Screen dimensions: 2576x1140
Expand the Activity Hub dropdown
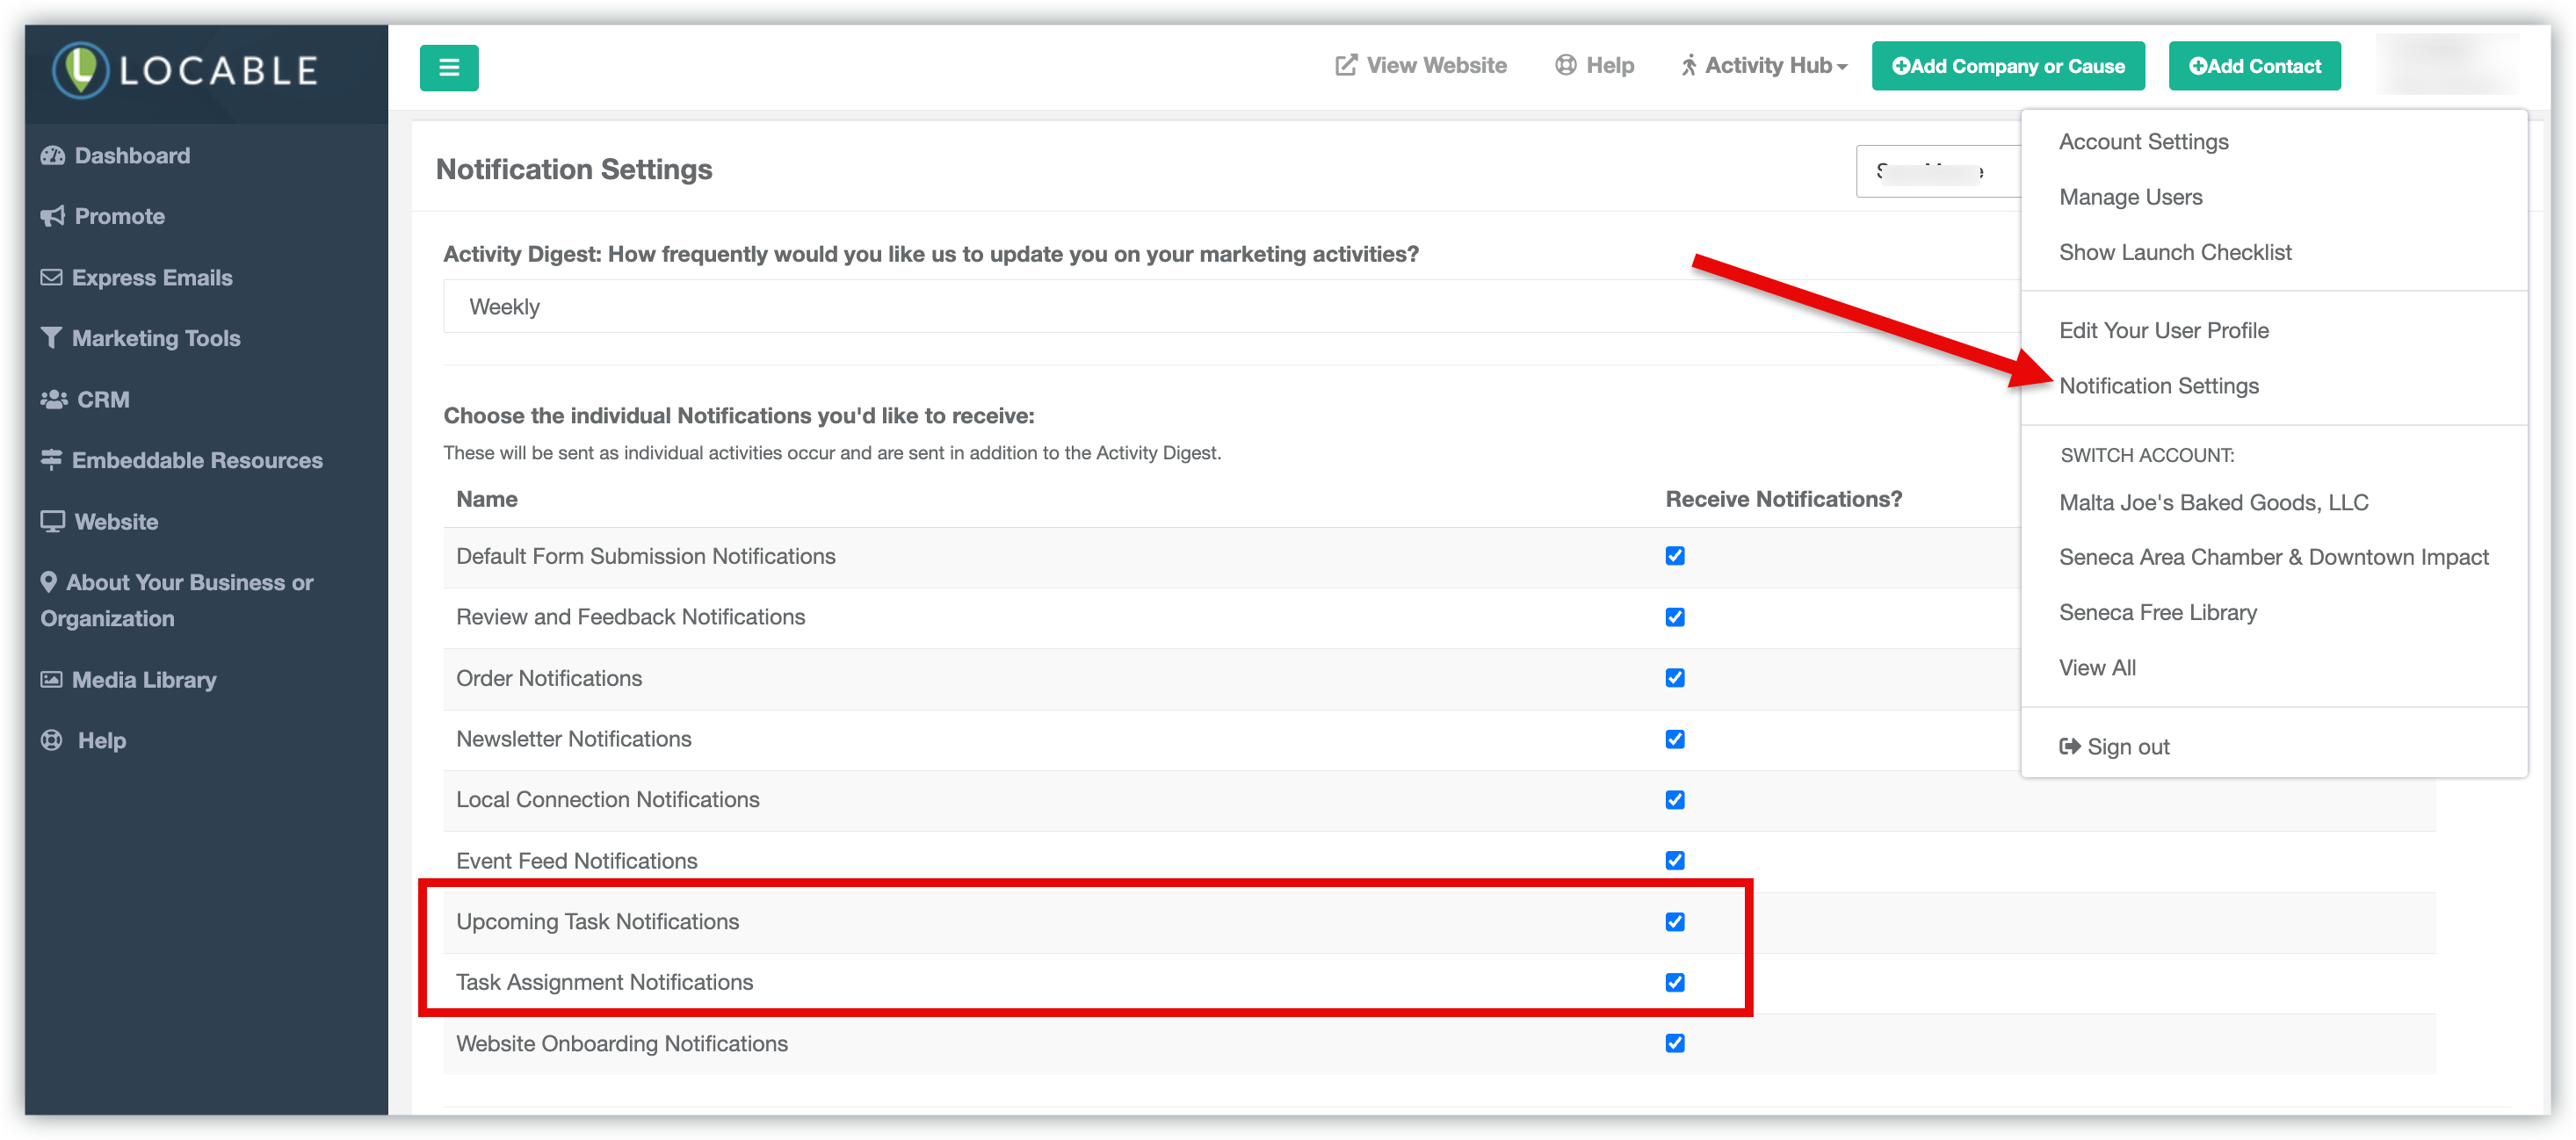tap(1766, 66)
